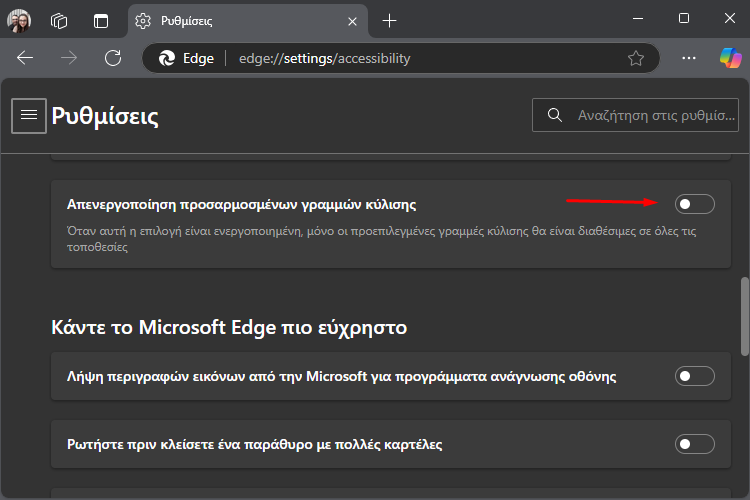Go back with the back arrow
Image resolution: width=750 pixels, height=500 pixels.
coord(25,58)
